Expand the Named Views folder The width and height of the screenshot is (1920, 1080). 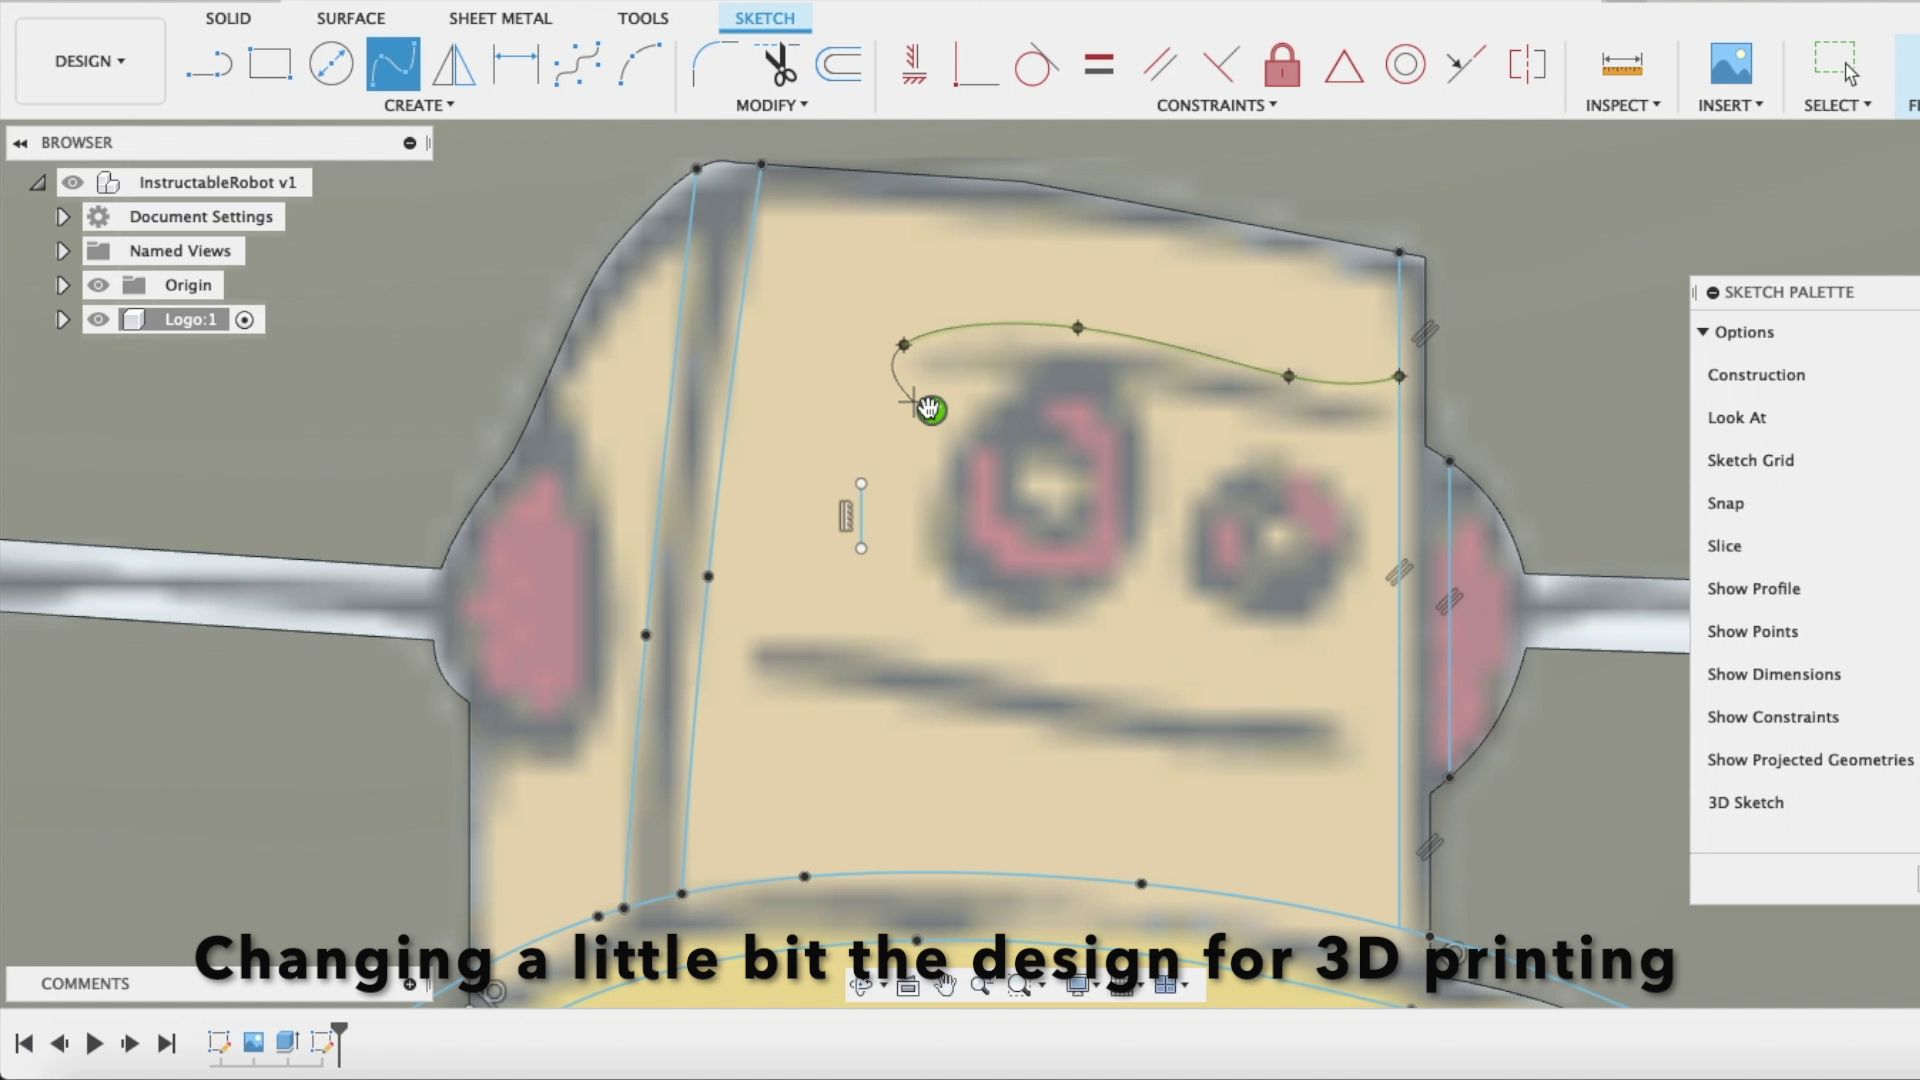(x=63, y=250)
